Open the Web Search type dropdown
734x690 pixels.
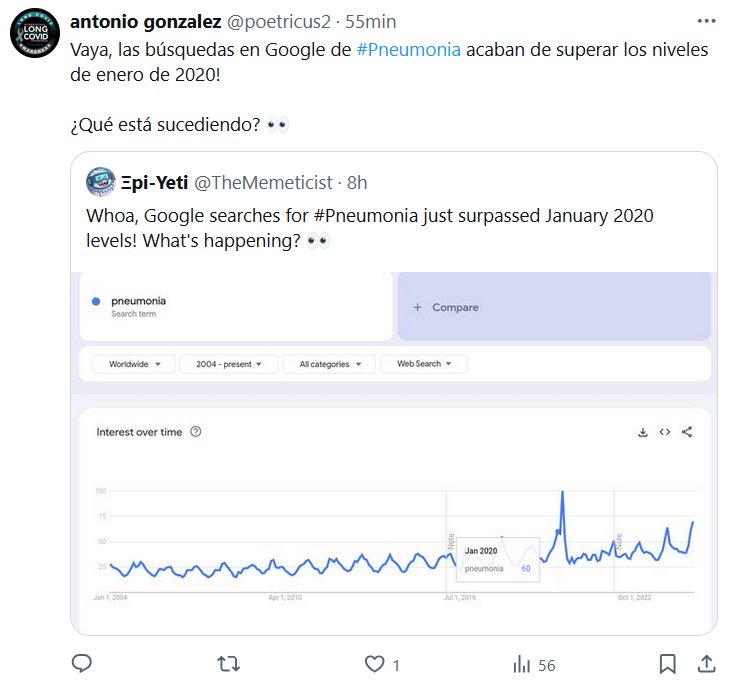pyautogui.click(x=425, y=364)
